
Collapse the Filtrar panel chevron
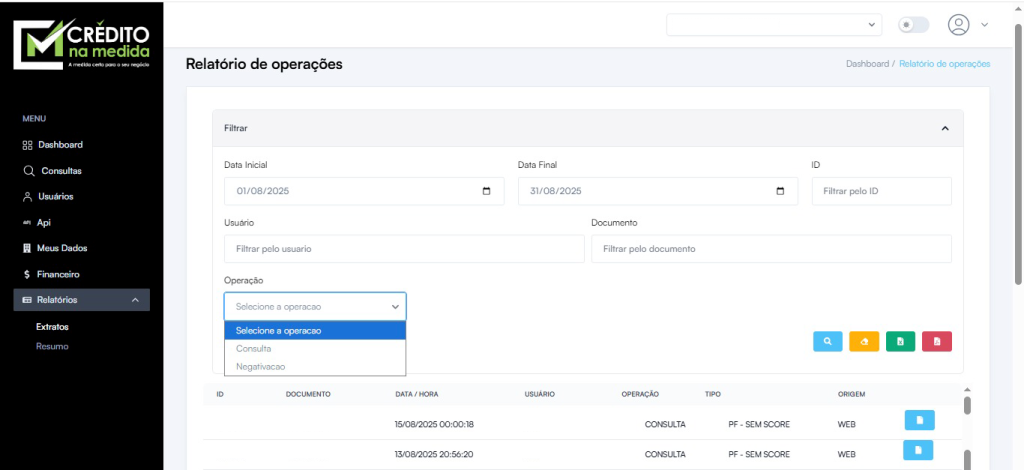tap(945, 128)
